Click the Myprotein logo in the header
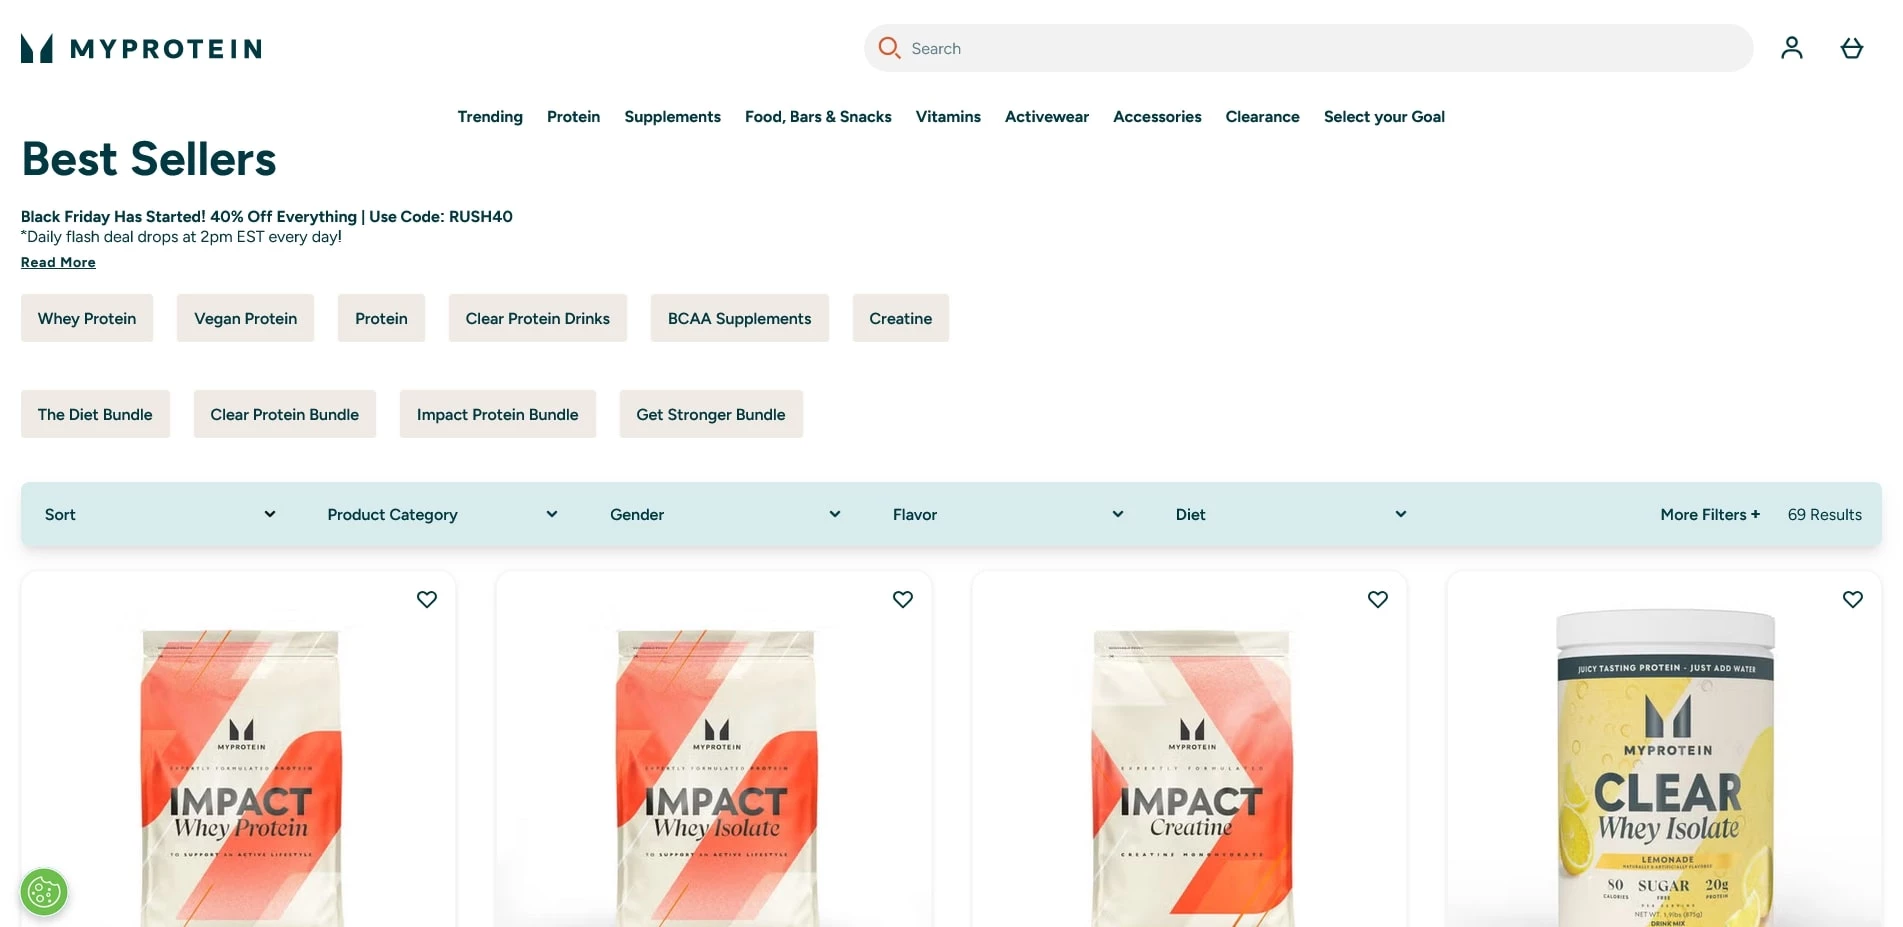The image size is (1903, 927). (x=141, y=48)
